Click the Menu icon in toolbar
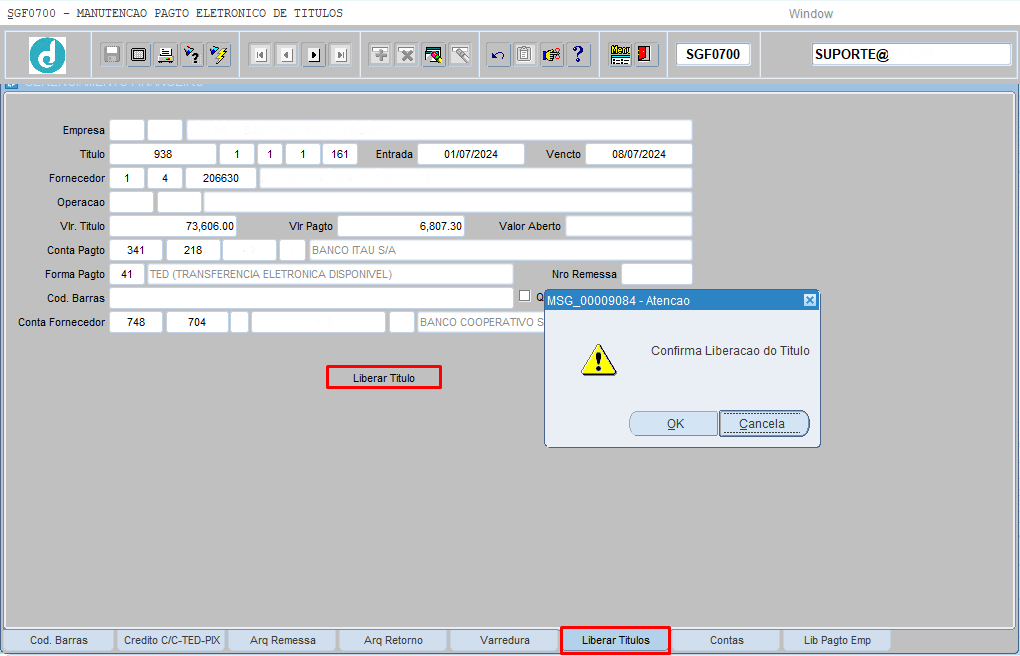Viewport: 1020px width, 656px height. pyautogui.click(x=620, y=55)
